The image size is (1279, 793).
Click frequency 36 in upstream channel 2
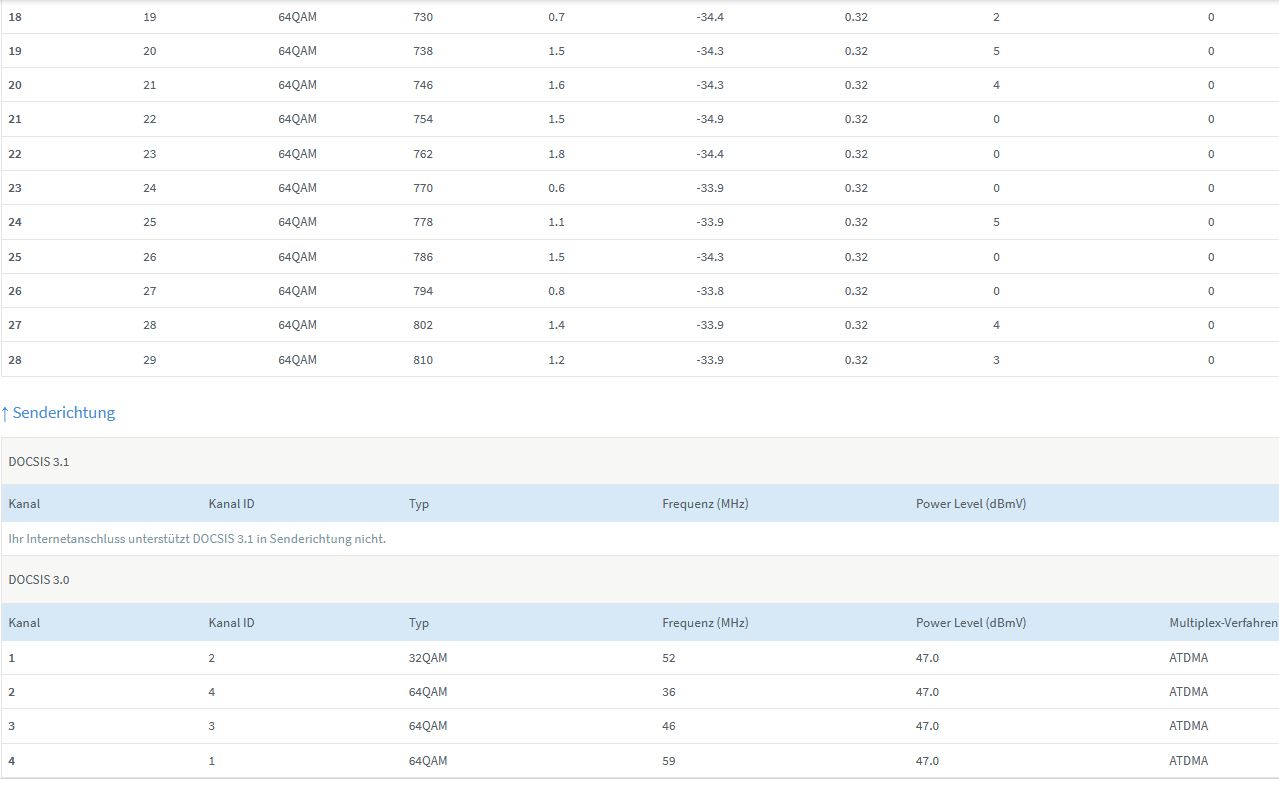[x=669, y=692]
